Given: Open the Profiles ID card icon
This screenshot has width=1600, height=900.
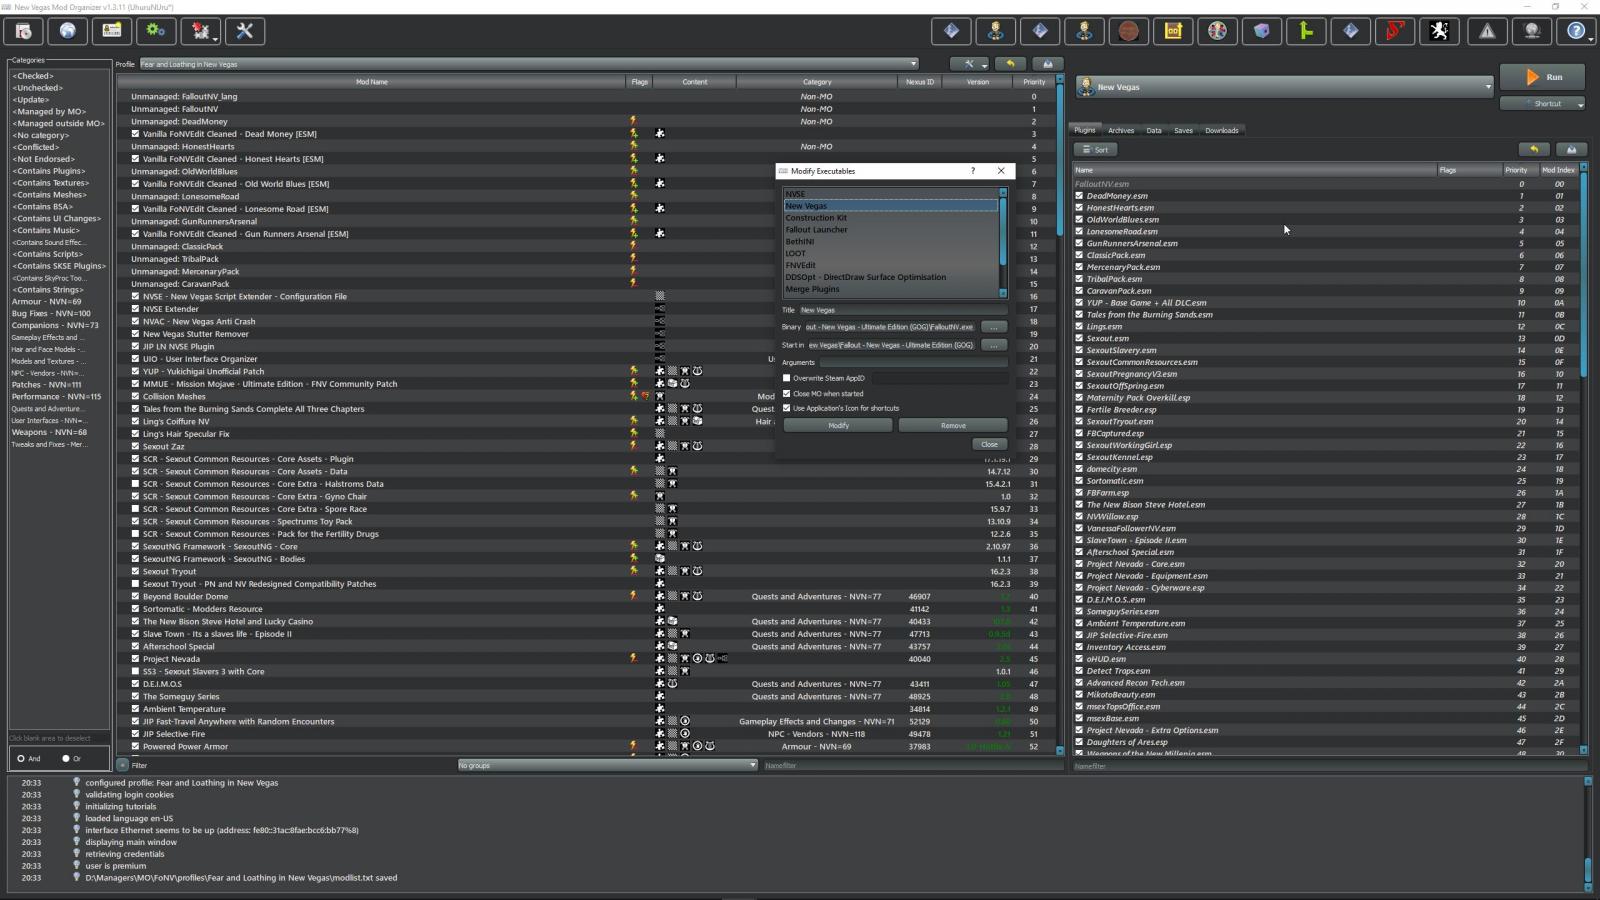Looking at the screenshot, I should pos(111,31).
